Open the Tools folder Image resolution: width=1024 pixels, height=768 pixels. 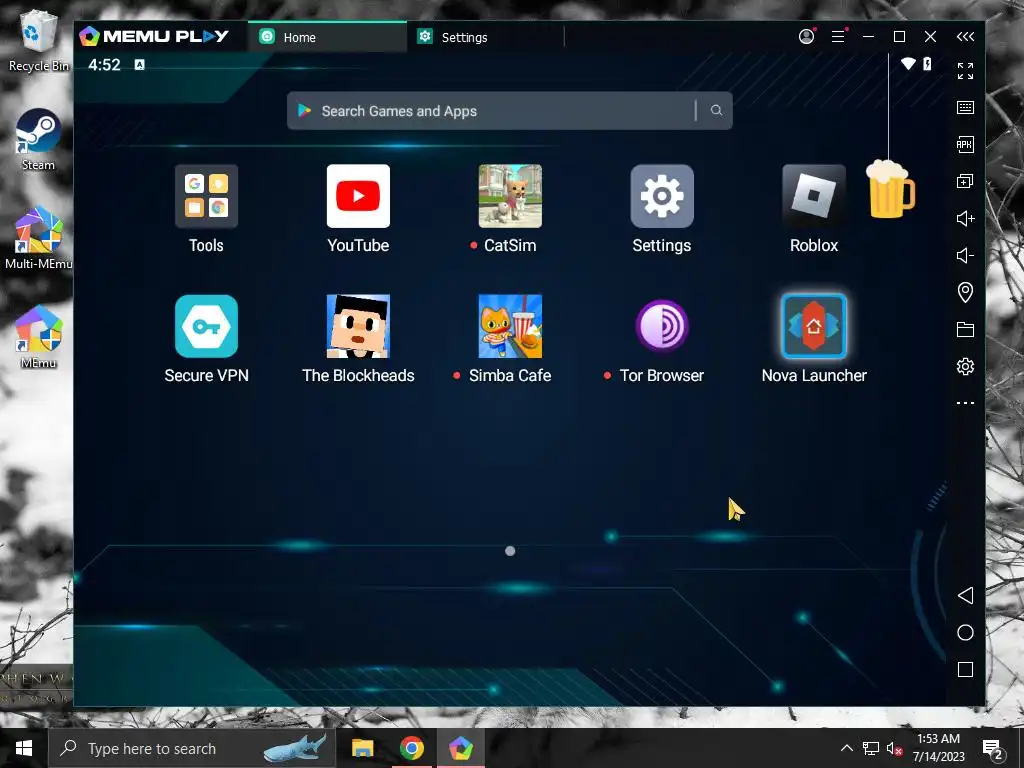point(206,197)
